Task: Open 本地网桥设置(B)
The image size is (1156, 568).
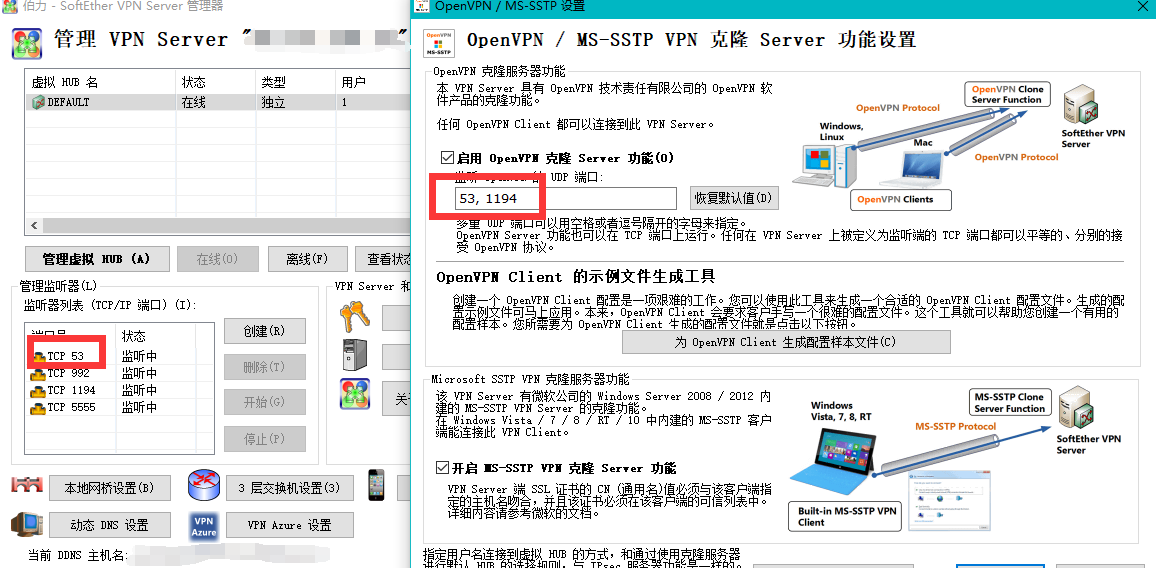Action: pos(110,488)
